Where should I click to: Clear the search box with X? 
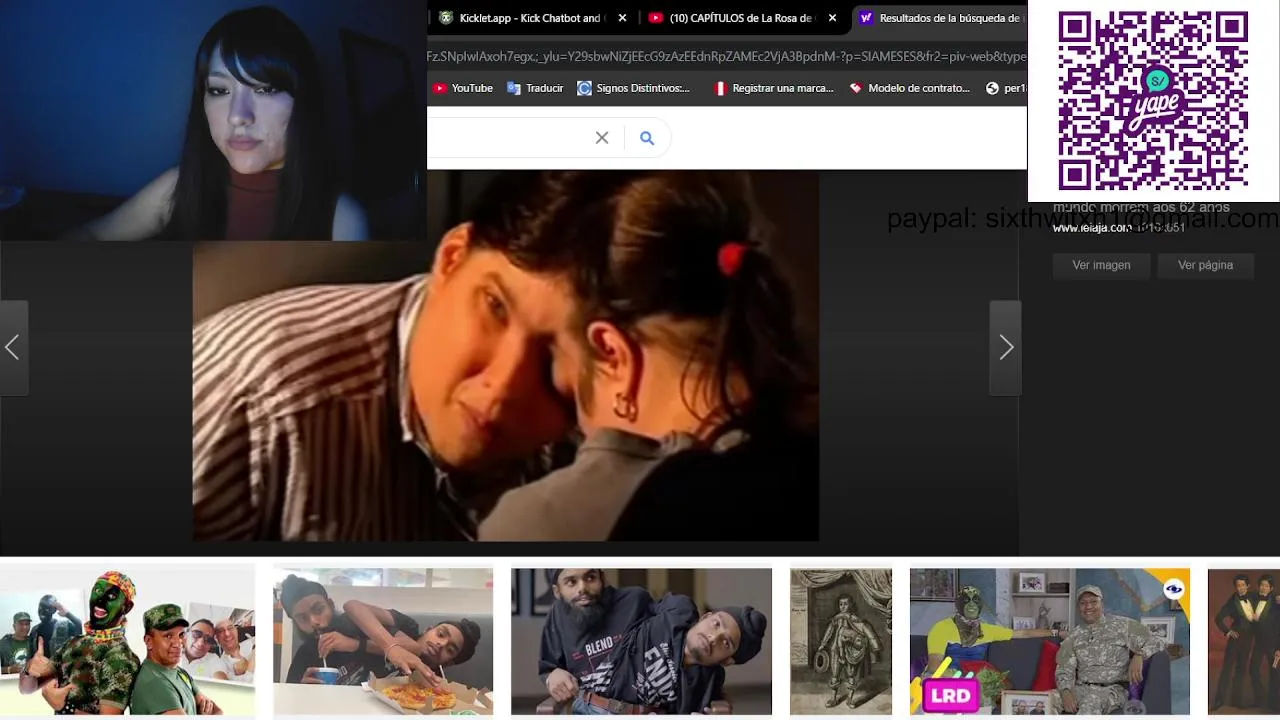pos(602,138)
